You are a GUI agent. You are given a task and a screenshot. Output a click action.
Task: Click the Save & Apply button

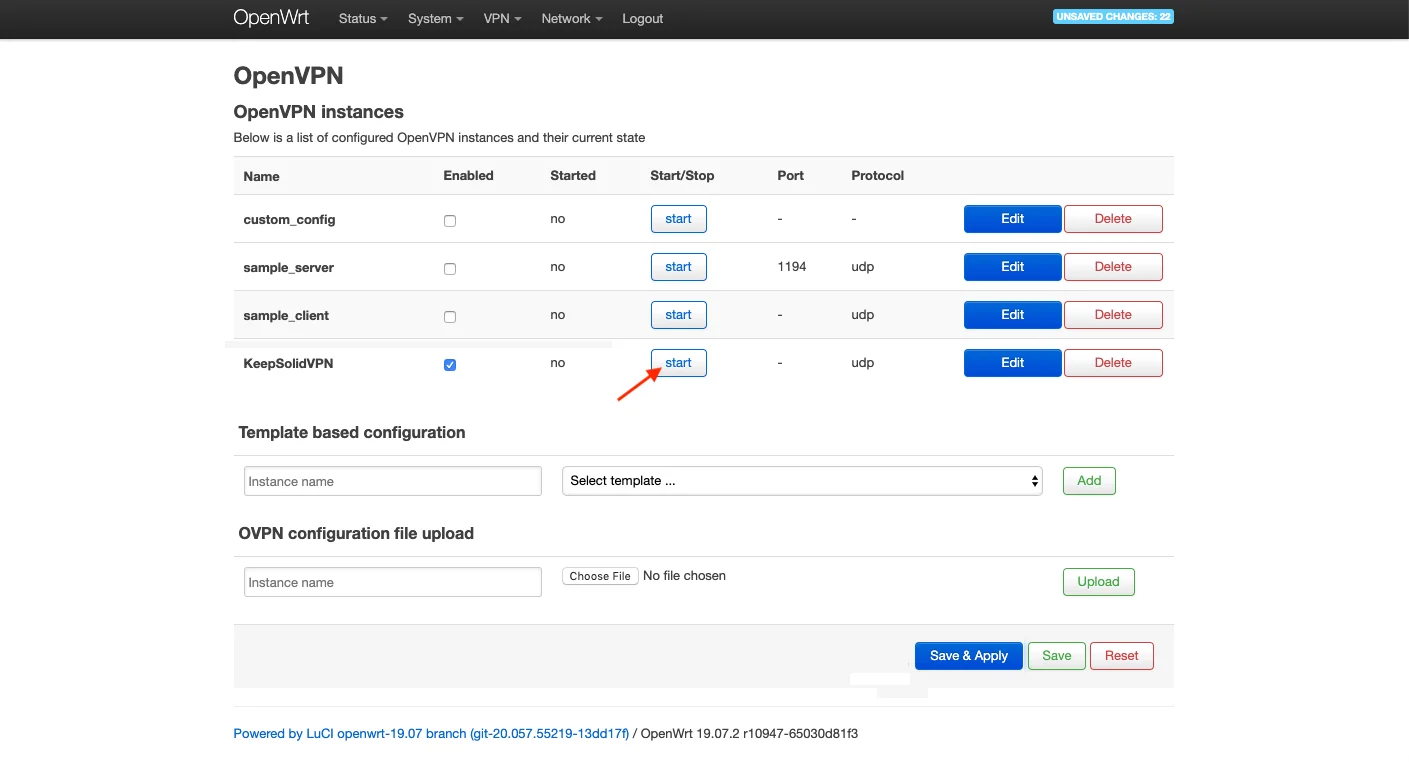click(968, 656)
